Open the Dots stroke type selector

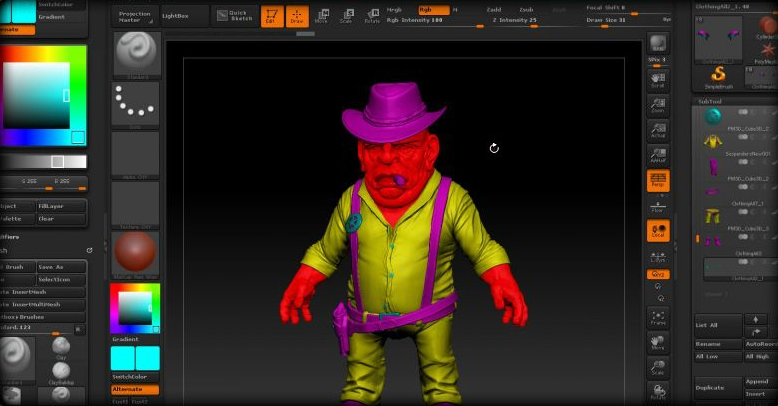[135, 105]
